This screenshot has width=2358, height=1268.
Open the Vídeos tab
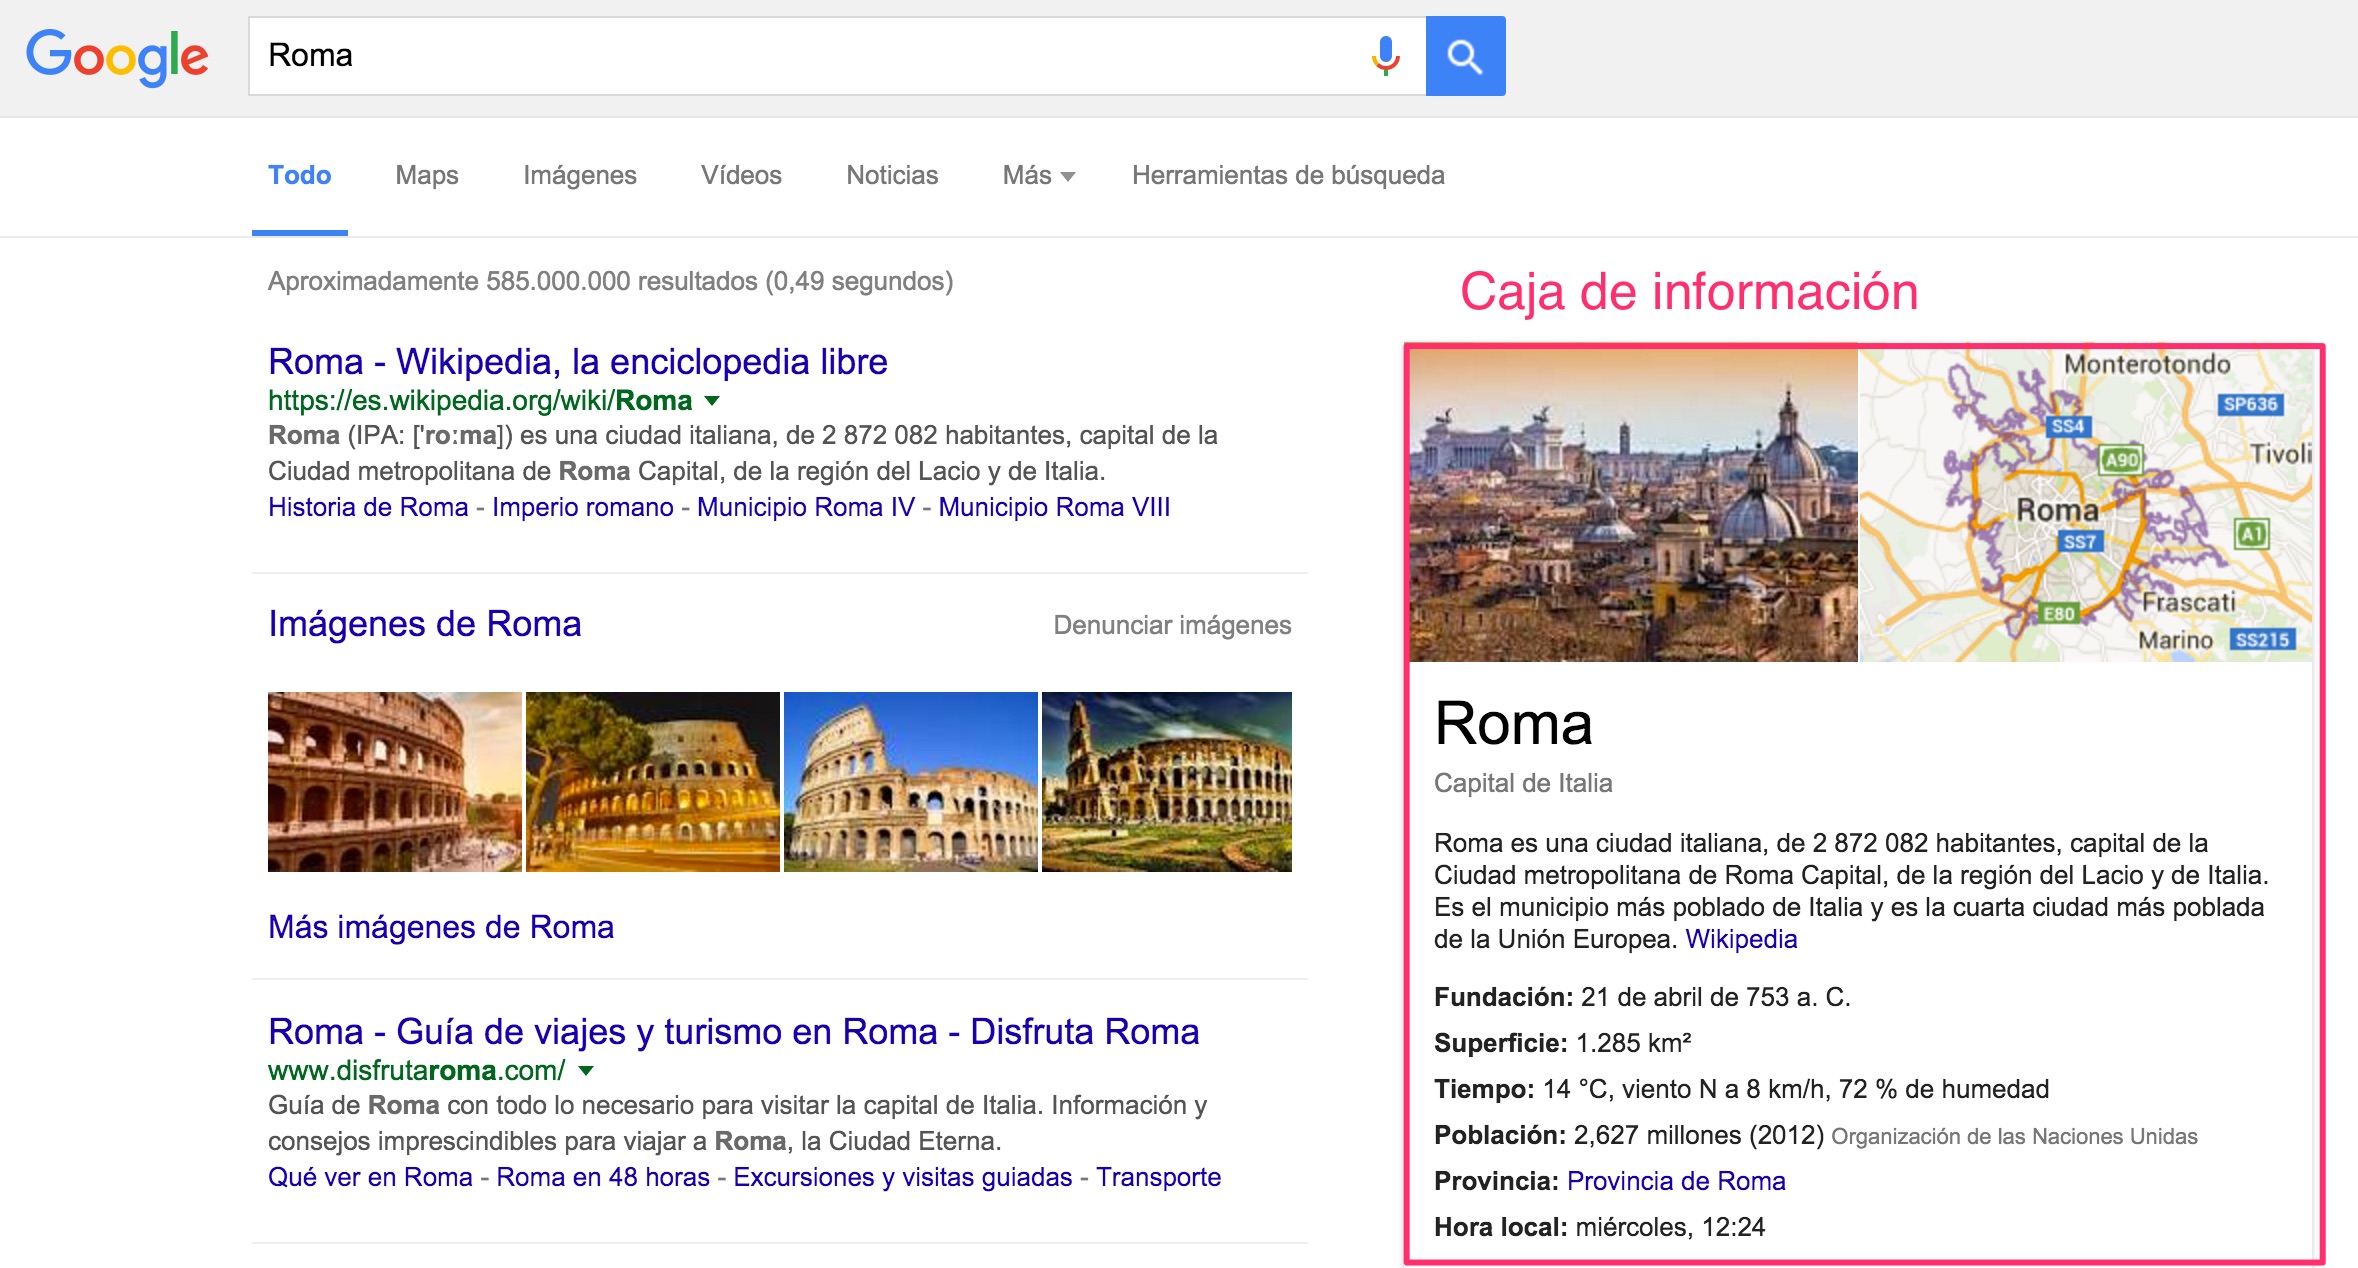point(741,175)
